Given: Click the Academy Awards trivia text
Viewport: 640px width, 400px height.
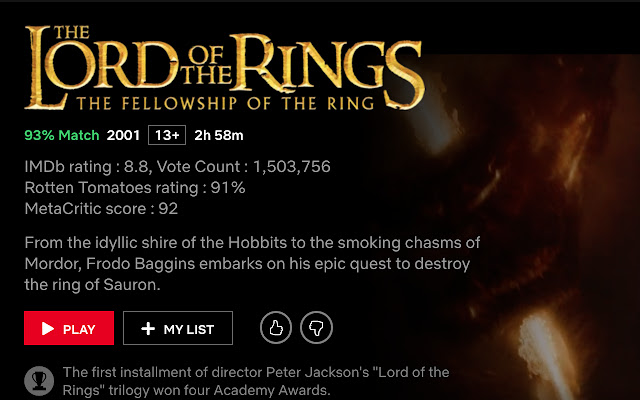Looking at the screenshot, I should pyautogui.click(x=255, y=381).
